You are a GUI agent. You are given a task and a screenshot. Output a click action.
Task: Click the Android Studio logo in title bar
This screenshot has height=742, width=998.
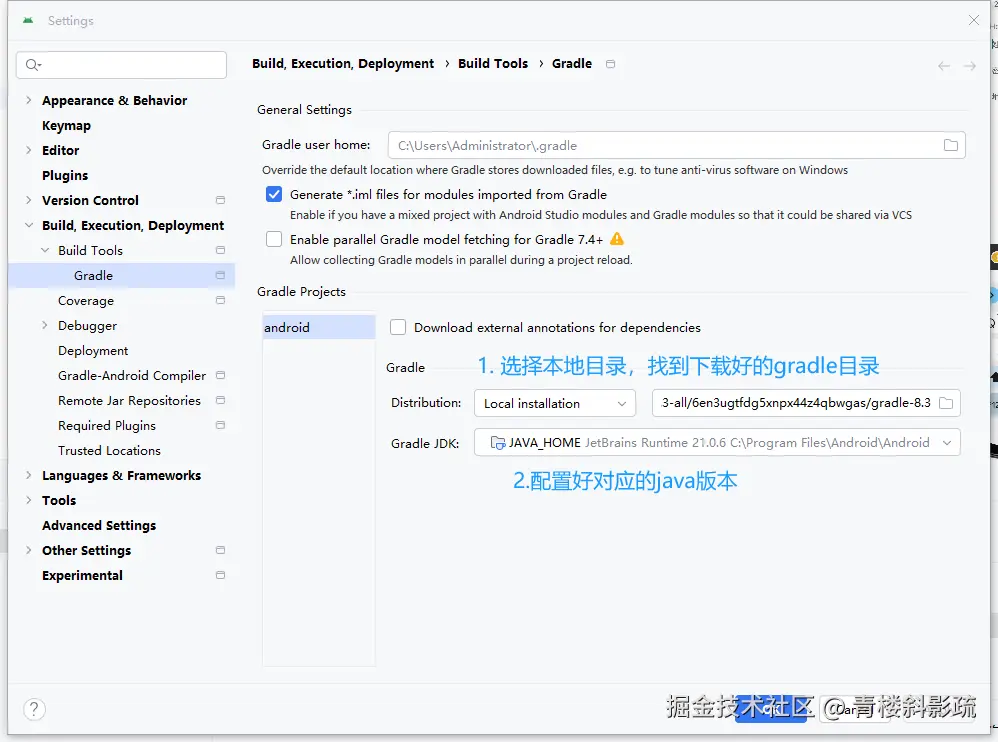(28, 20)
